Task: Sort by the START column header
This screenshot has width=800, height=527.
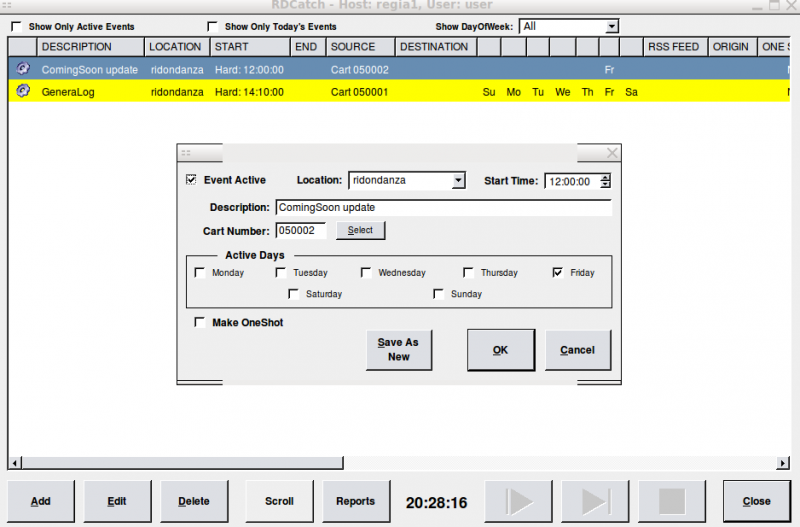Action: [248, 47]
